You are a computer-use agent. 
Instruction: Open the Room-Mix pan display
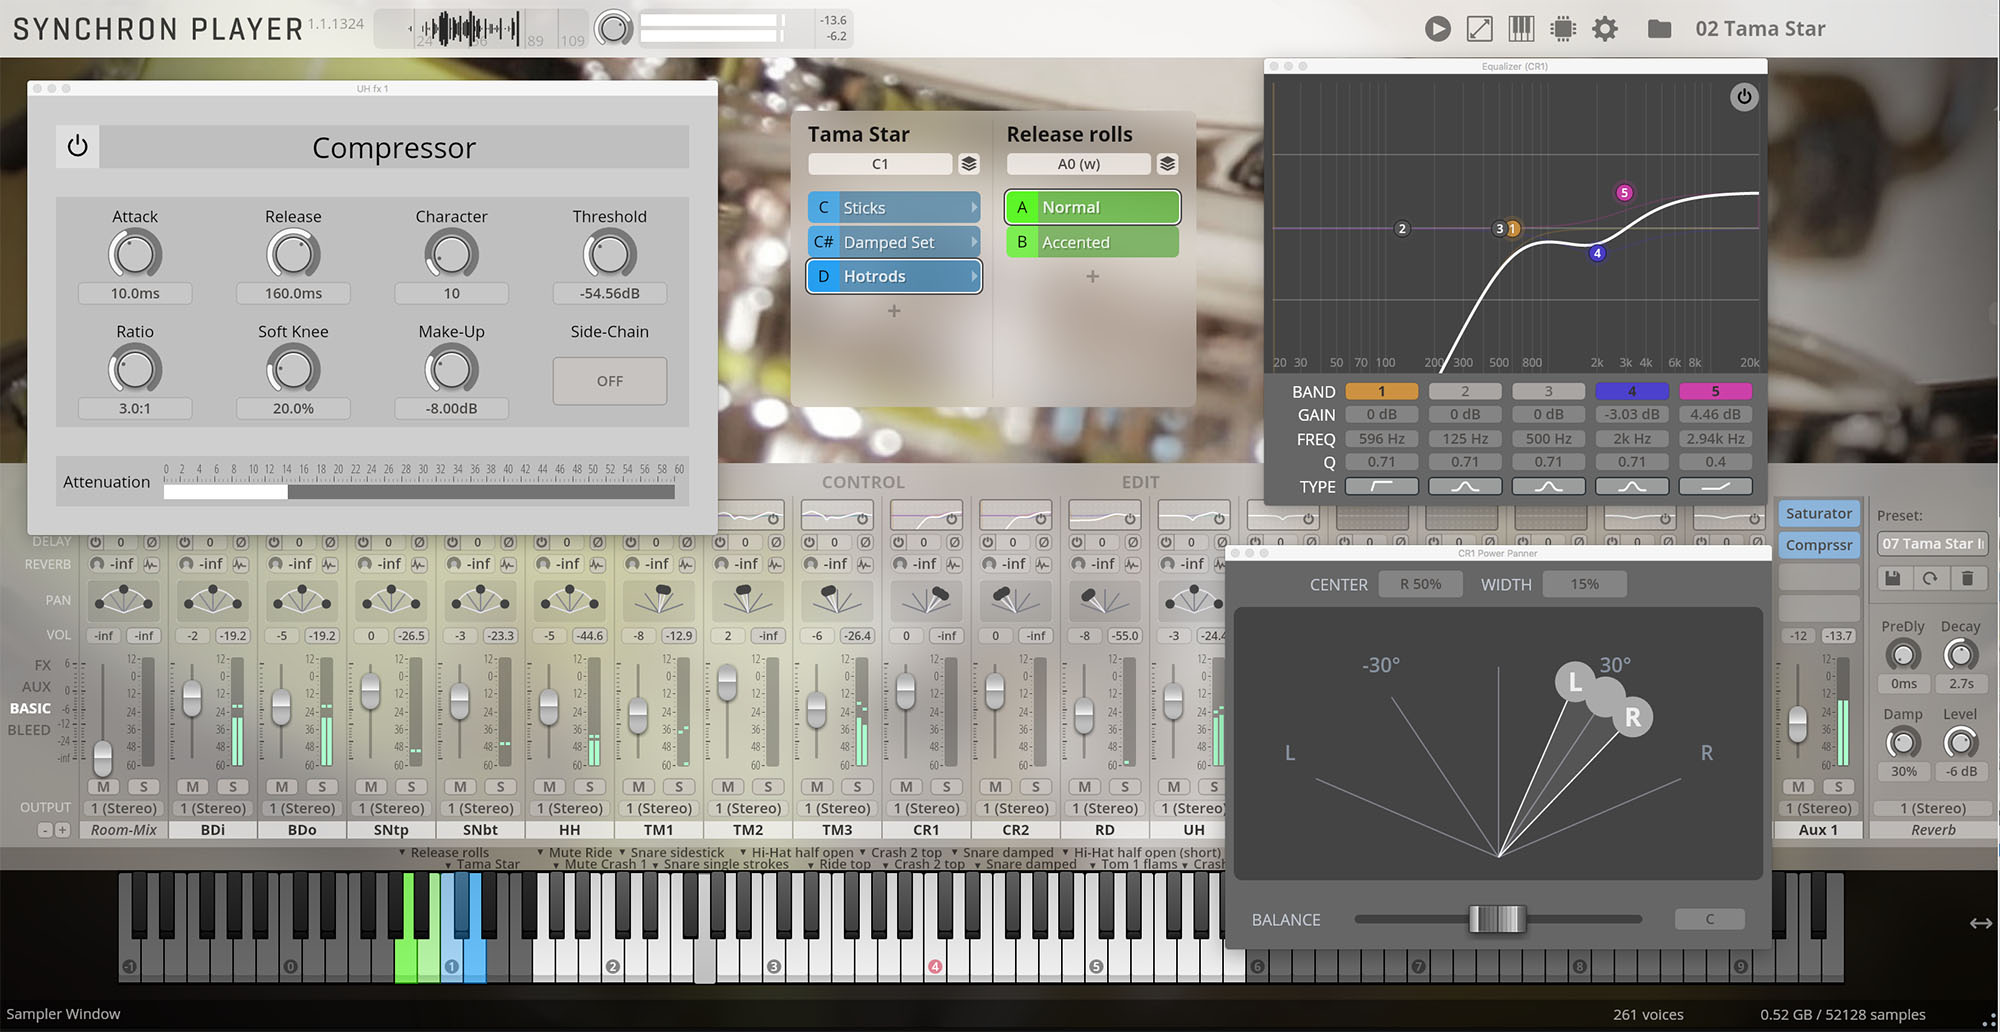click(x=124, y=600)
